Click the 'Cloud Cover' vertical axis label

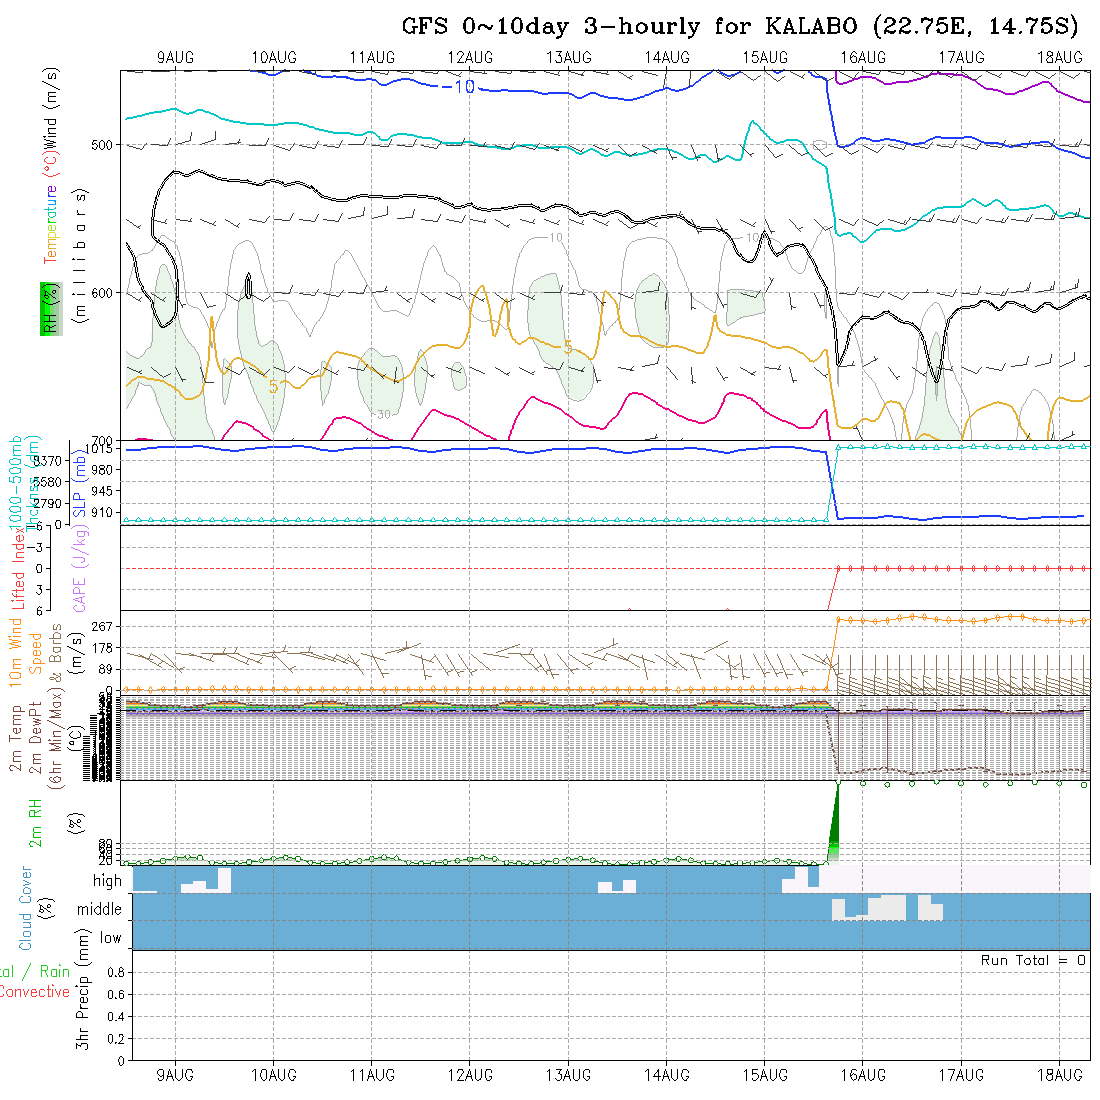pos(26,908)
